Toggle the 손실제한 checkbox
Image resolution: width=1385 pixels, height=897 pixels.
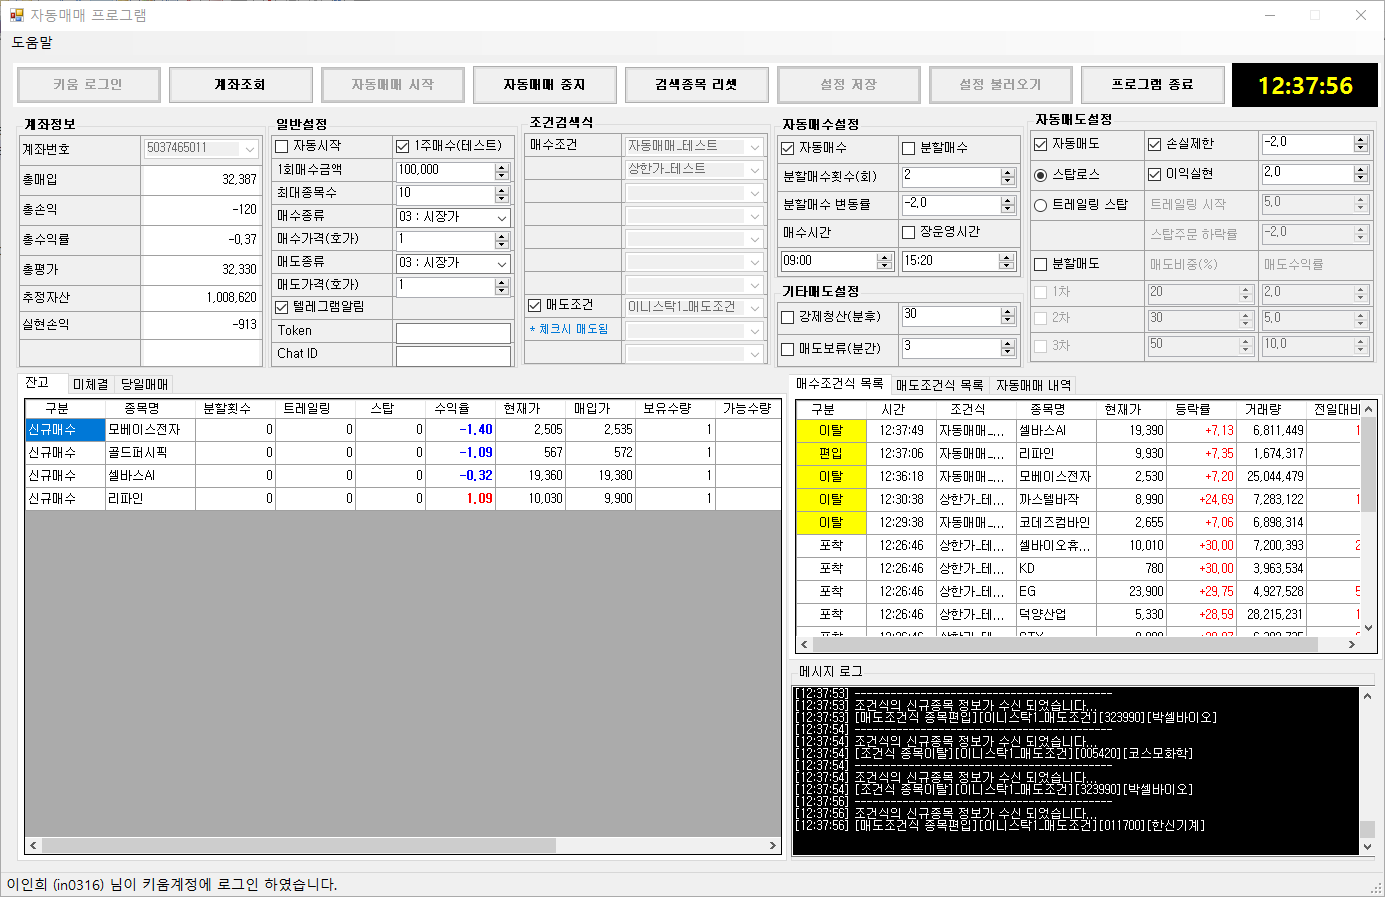[x=1155, y=144]
